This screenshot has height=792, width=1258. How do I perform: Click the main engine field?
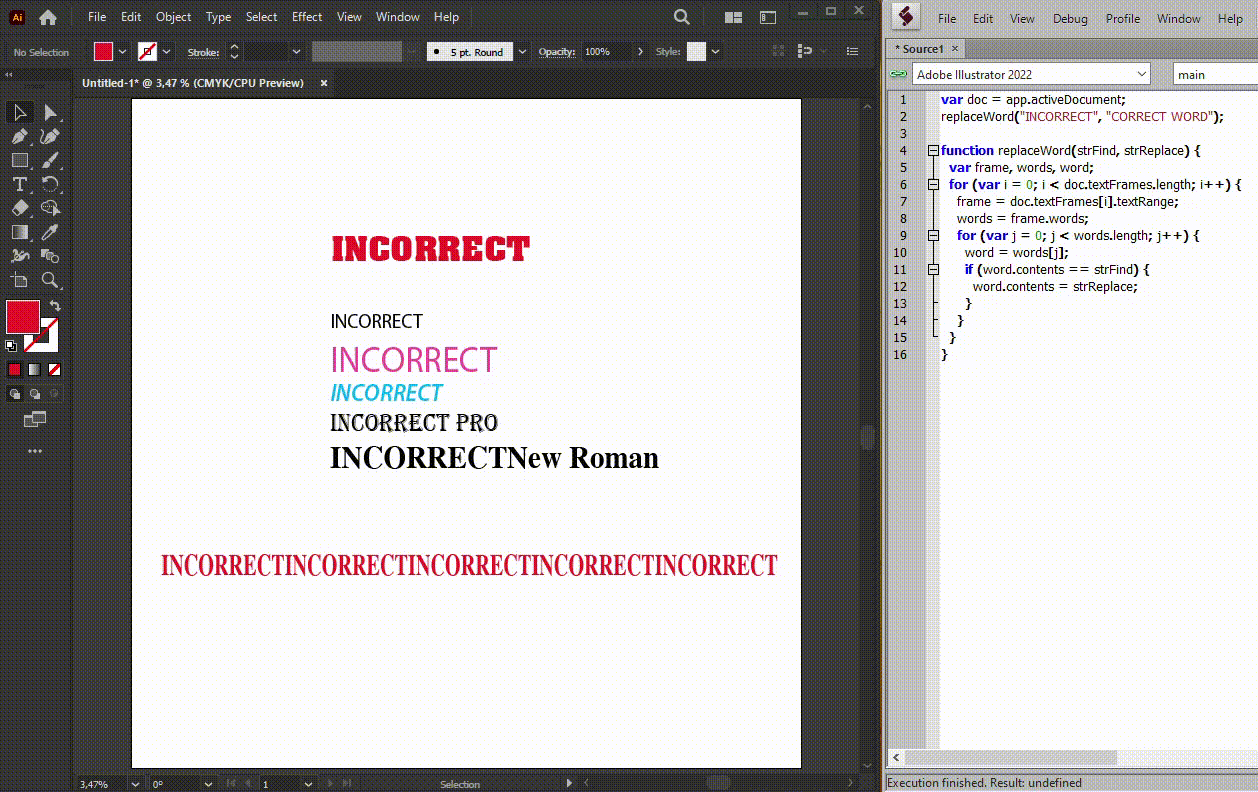pyautogui.click(x=1215, y=74)
